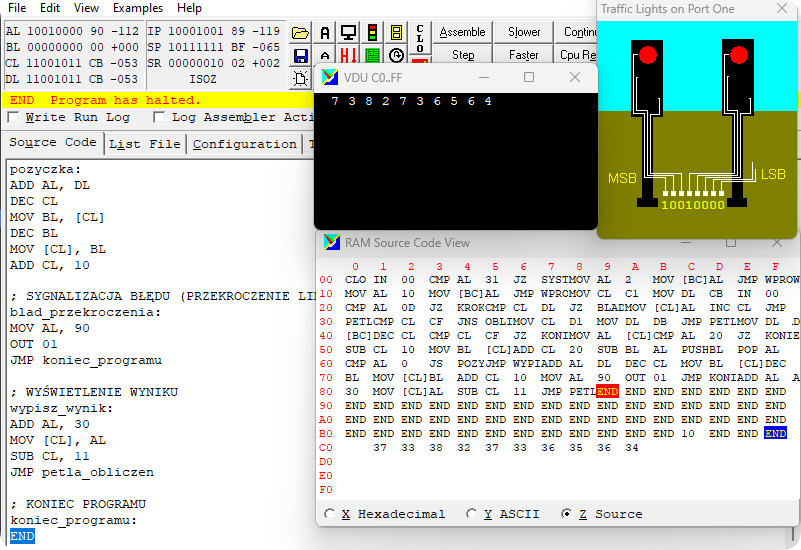Viewport: 801px width, 550px height.
Task: Click the large letter A font icon
Action: (x=325, y=32)
